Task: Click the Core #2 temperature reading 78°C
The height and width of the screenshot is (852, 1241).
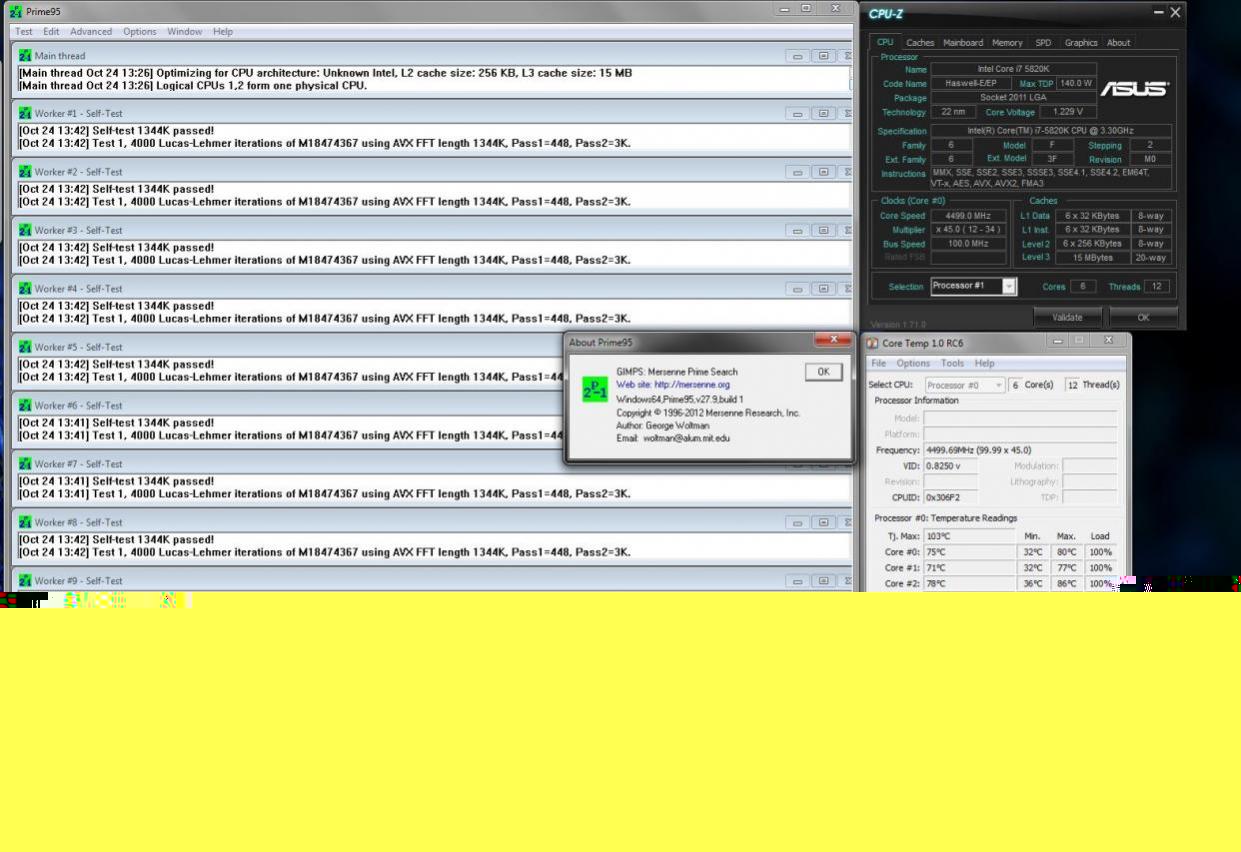Action: click(x=969, y=584)
